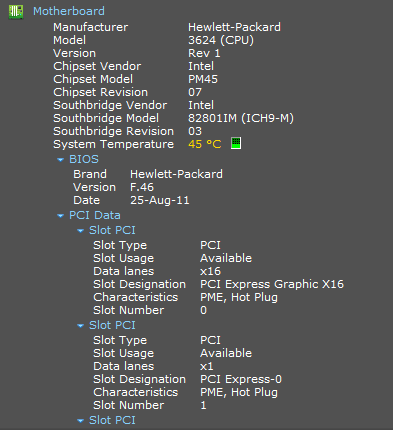Screen dimensions: 393x430
Task: Select the PM45 chipset model value
Action: pos(203,79)
